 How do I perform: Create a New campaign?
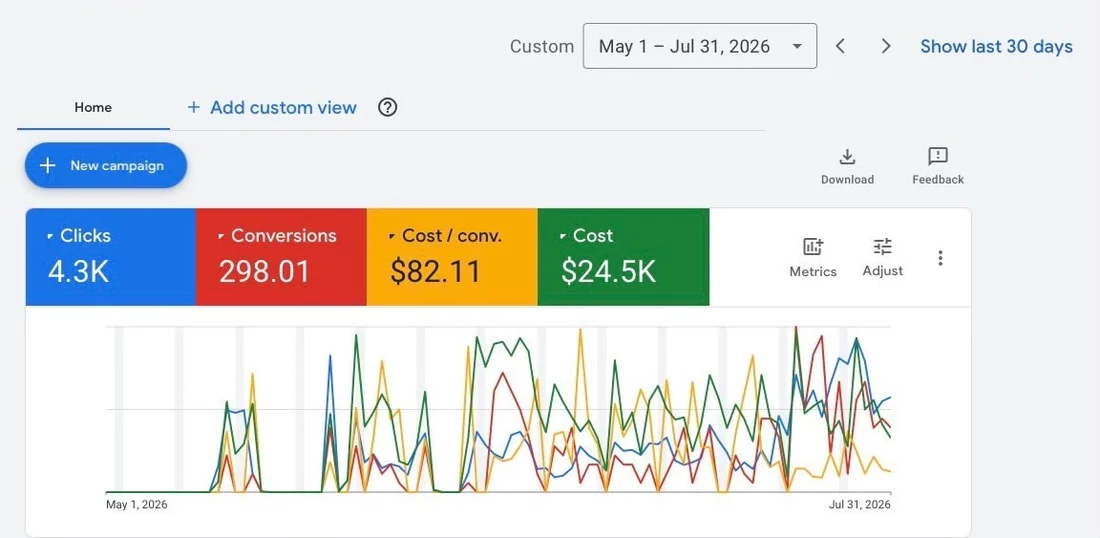click(106, 166)
